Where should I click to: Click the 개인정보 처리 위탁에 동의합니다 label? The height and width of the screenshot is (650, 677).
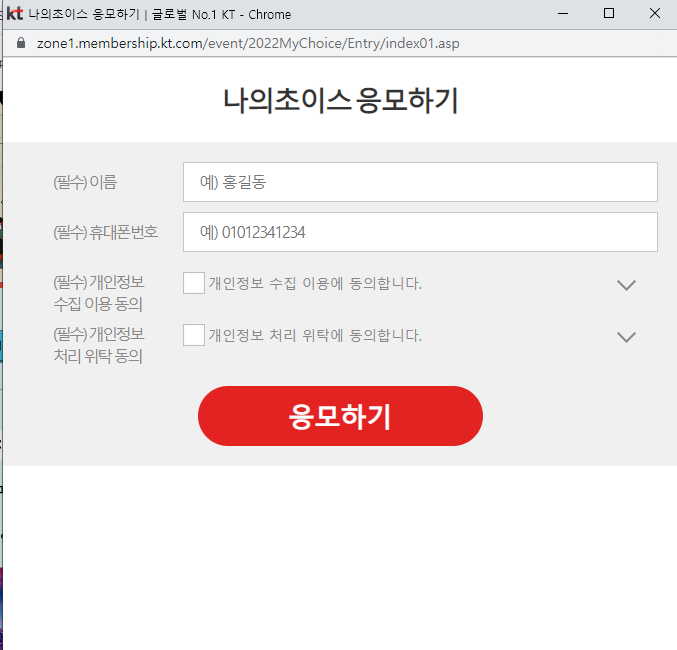[x=315, y=336]
